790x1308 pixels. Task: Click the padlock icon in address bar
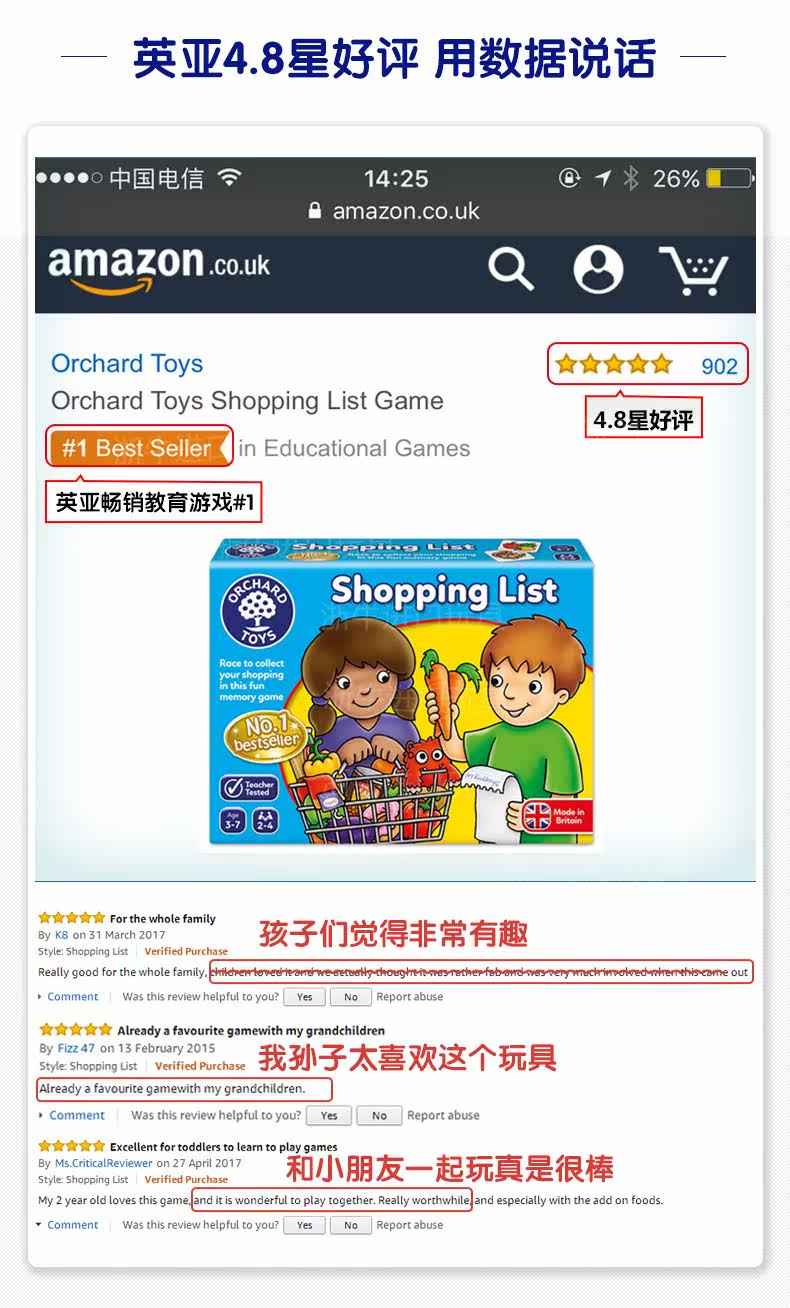pyautogui.click(x=316, y=211)
